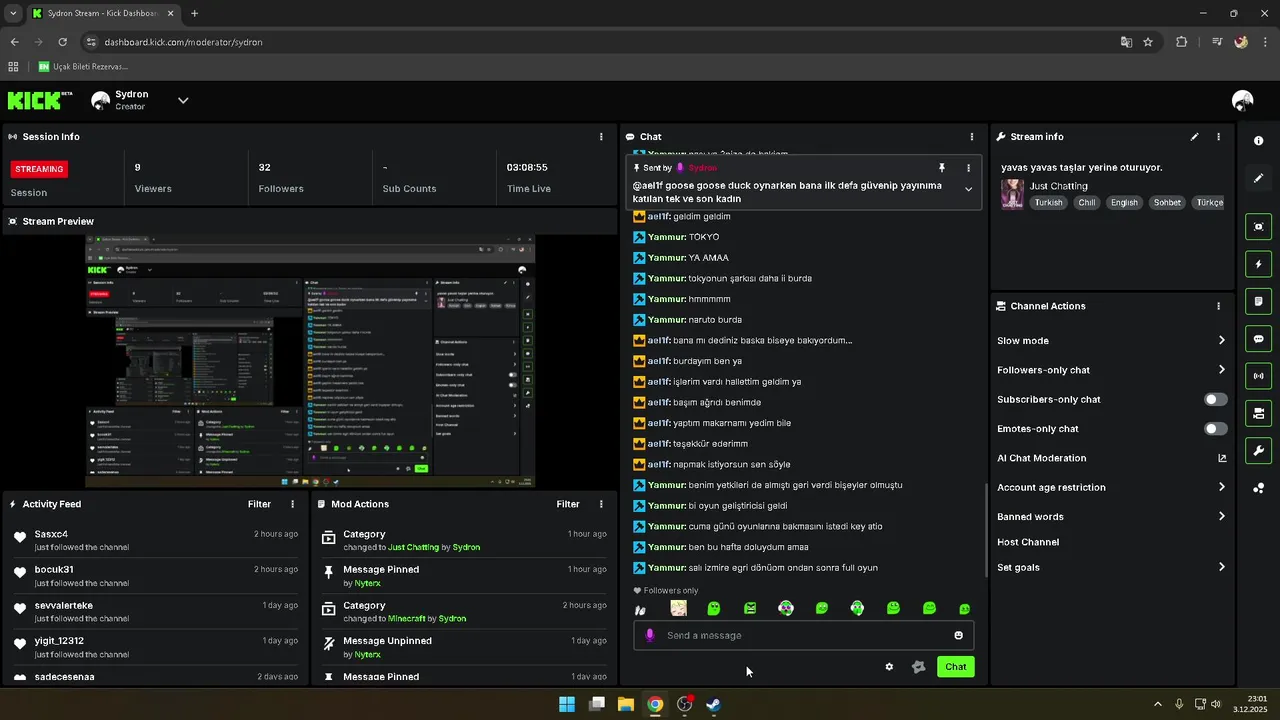Reload the page in the browser
Image resolution: width=1280 pixels, height=720 pixels.
pos(62,42)
